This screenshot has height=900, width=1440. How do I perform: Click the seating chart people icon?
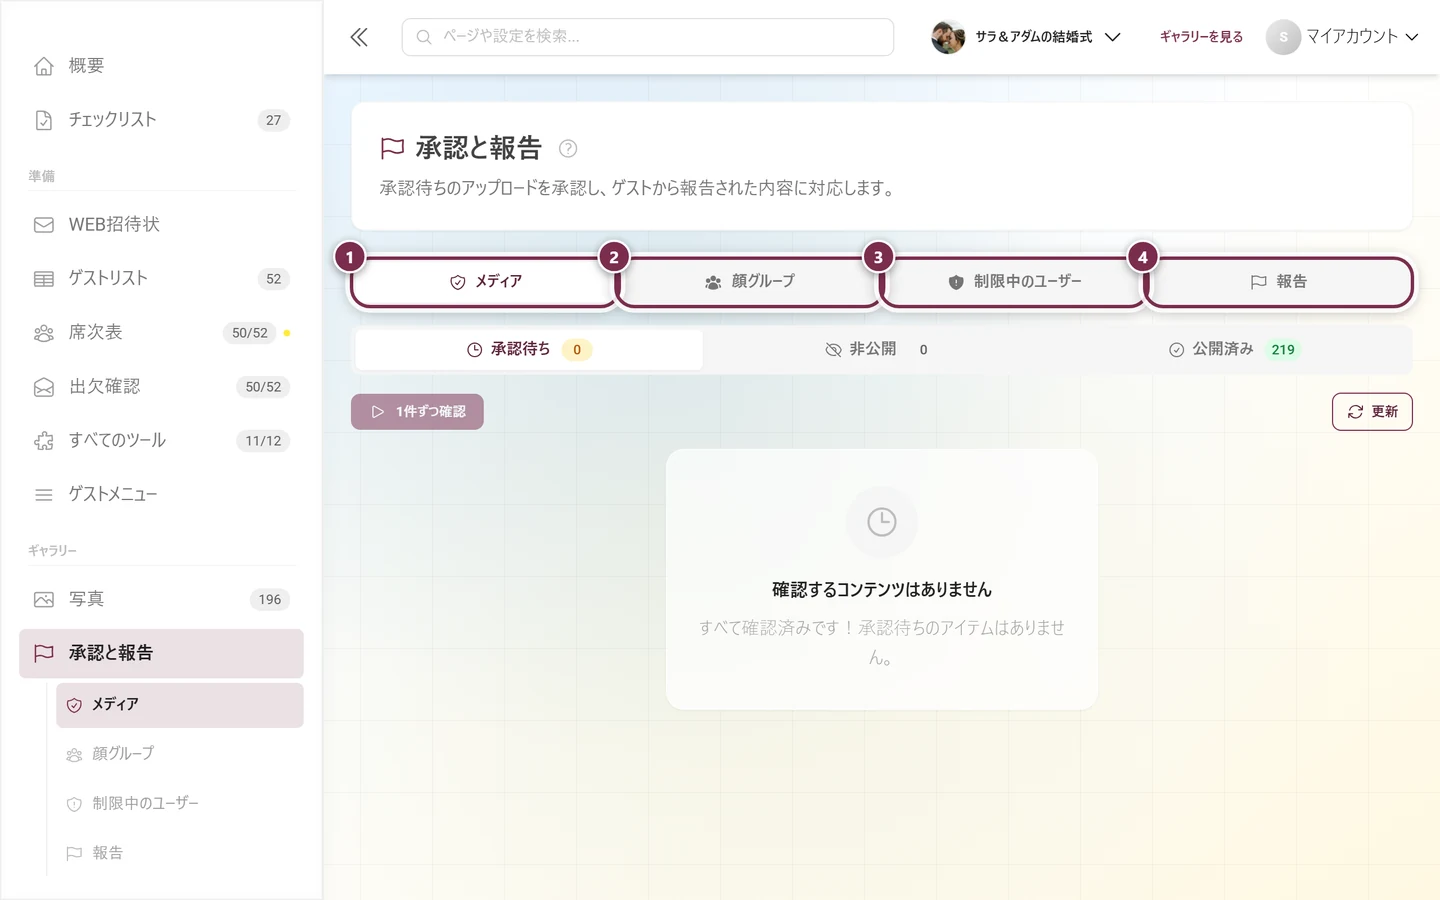tap(44, 333)
